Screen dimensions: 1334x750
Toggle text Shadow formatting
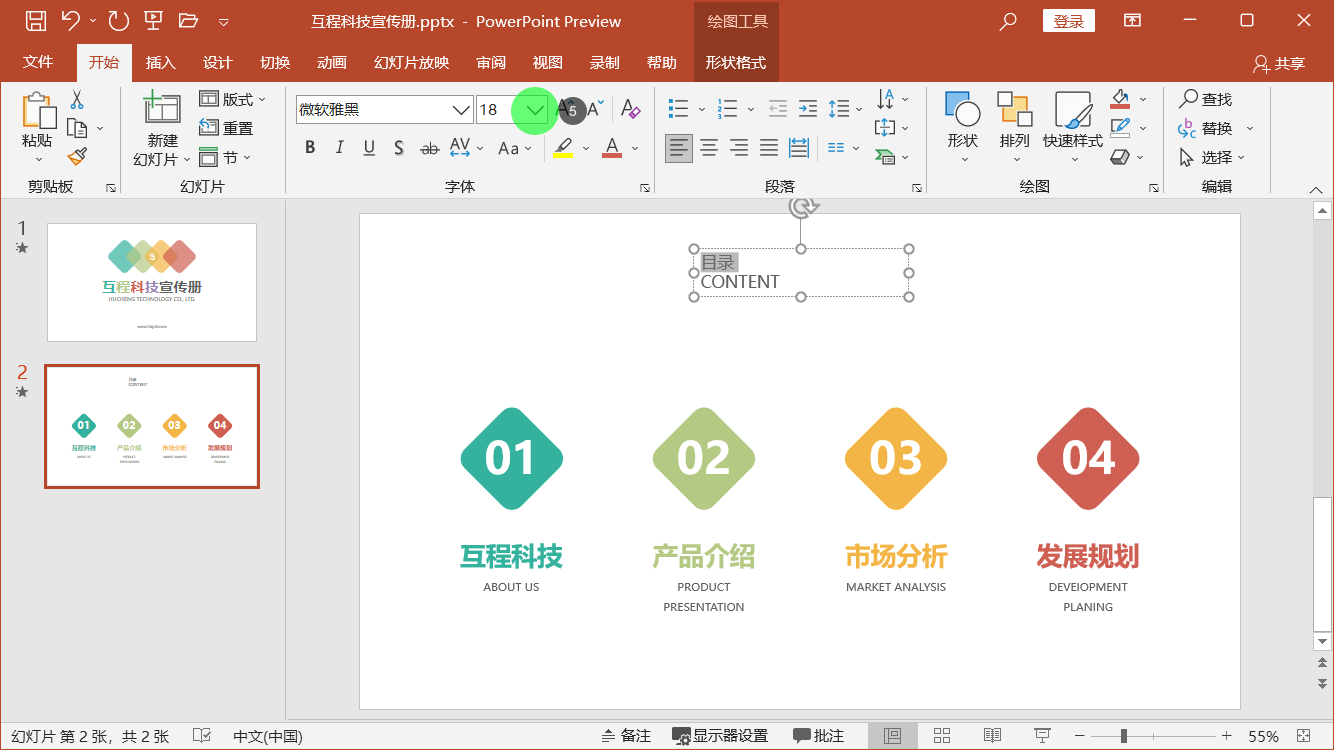click(398, 148)
